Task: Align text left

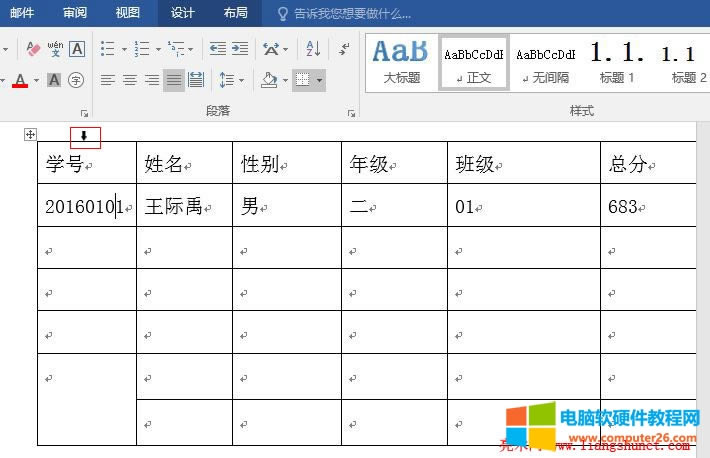Action: 108,81
